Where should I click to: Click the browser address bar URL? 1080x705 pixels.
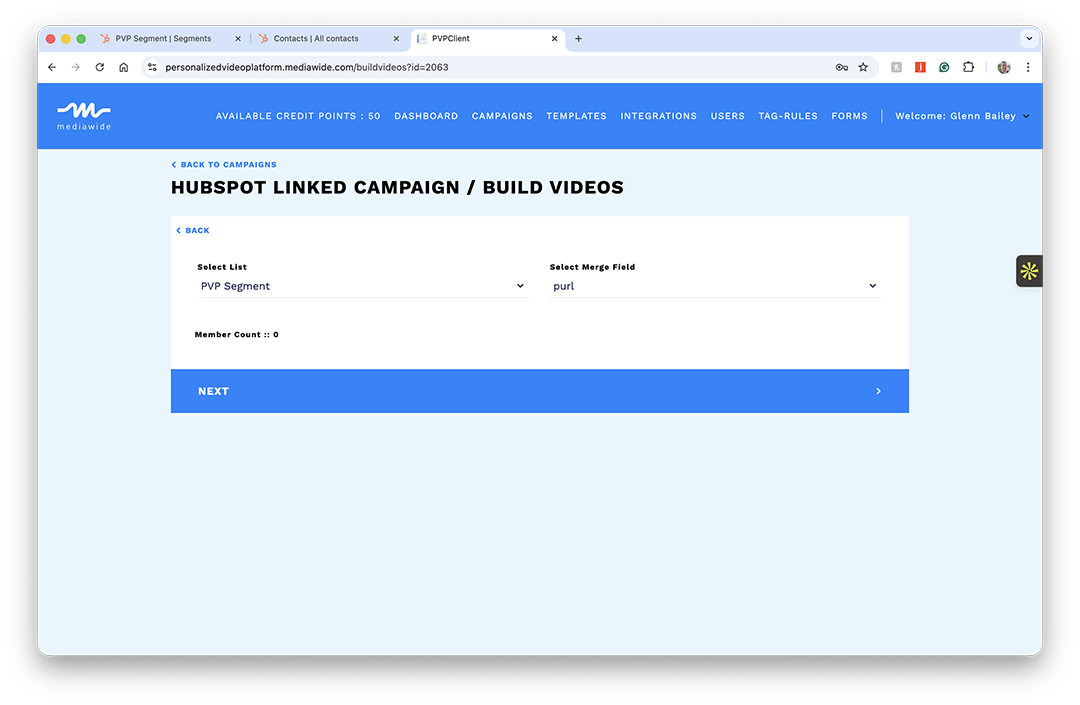pos(306,67)
